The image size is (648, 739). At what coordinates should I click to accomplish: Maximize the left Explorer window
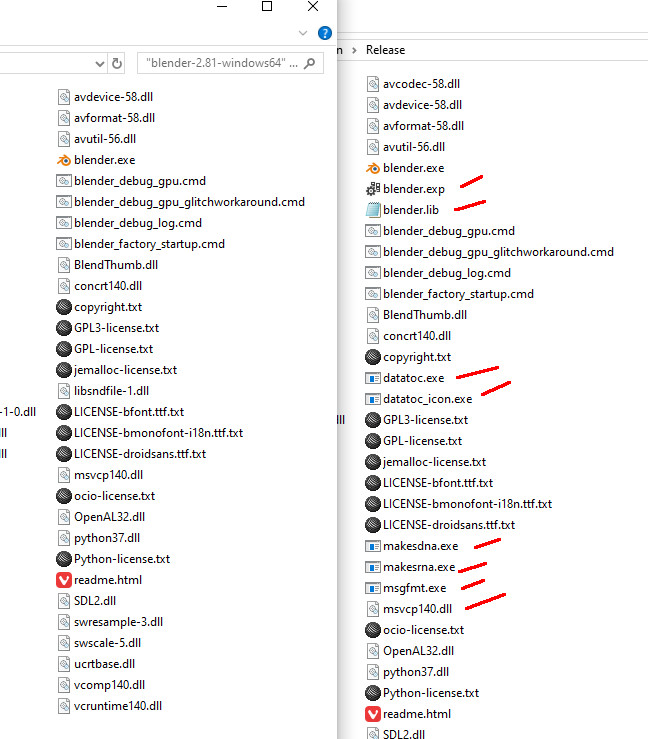[267, 6]
